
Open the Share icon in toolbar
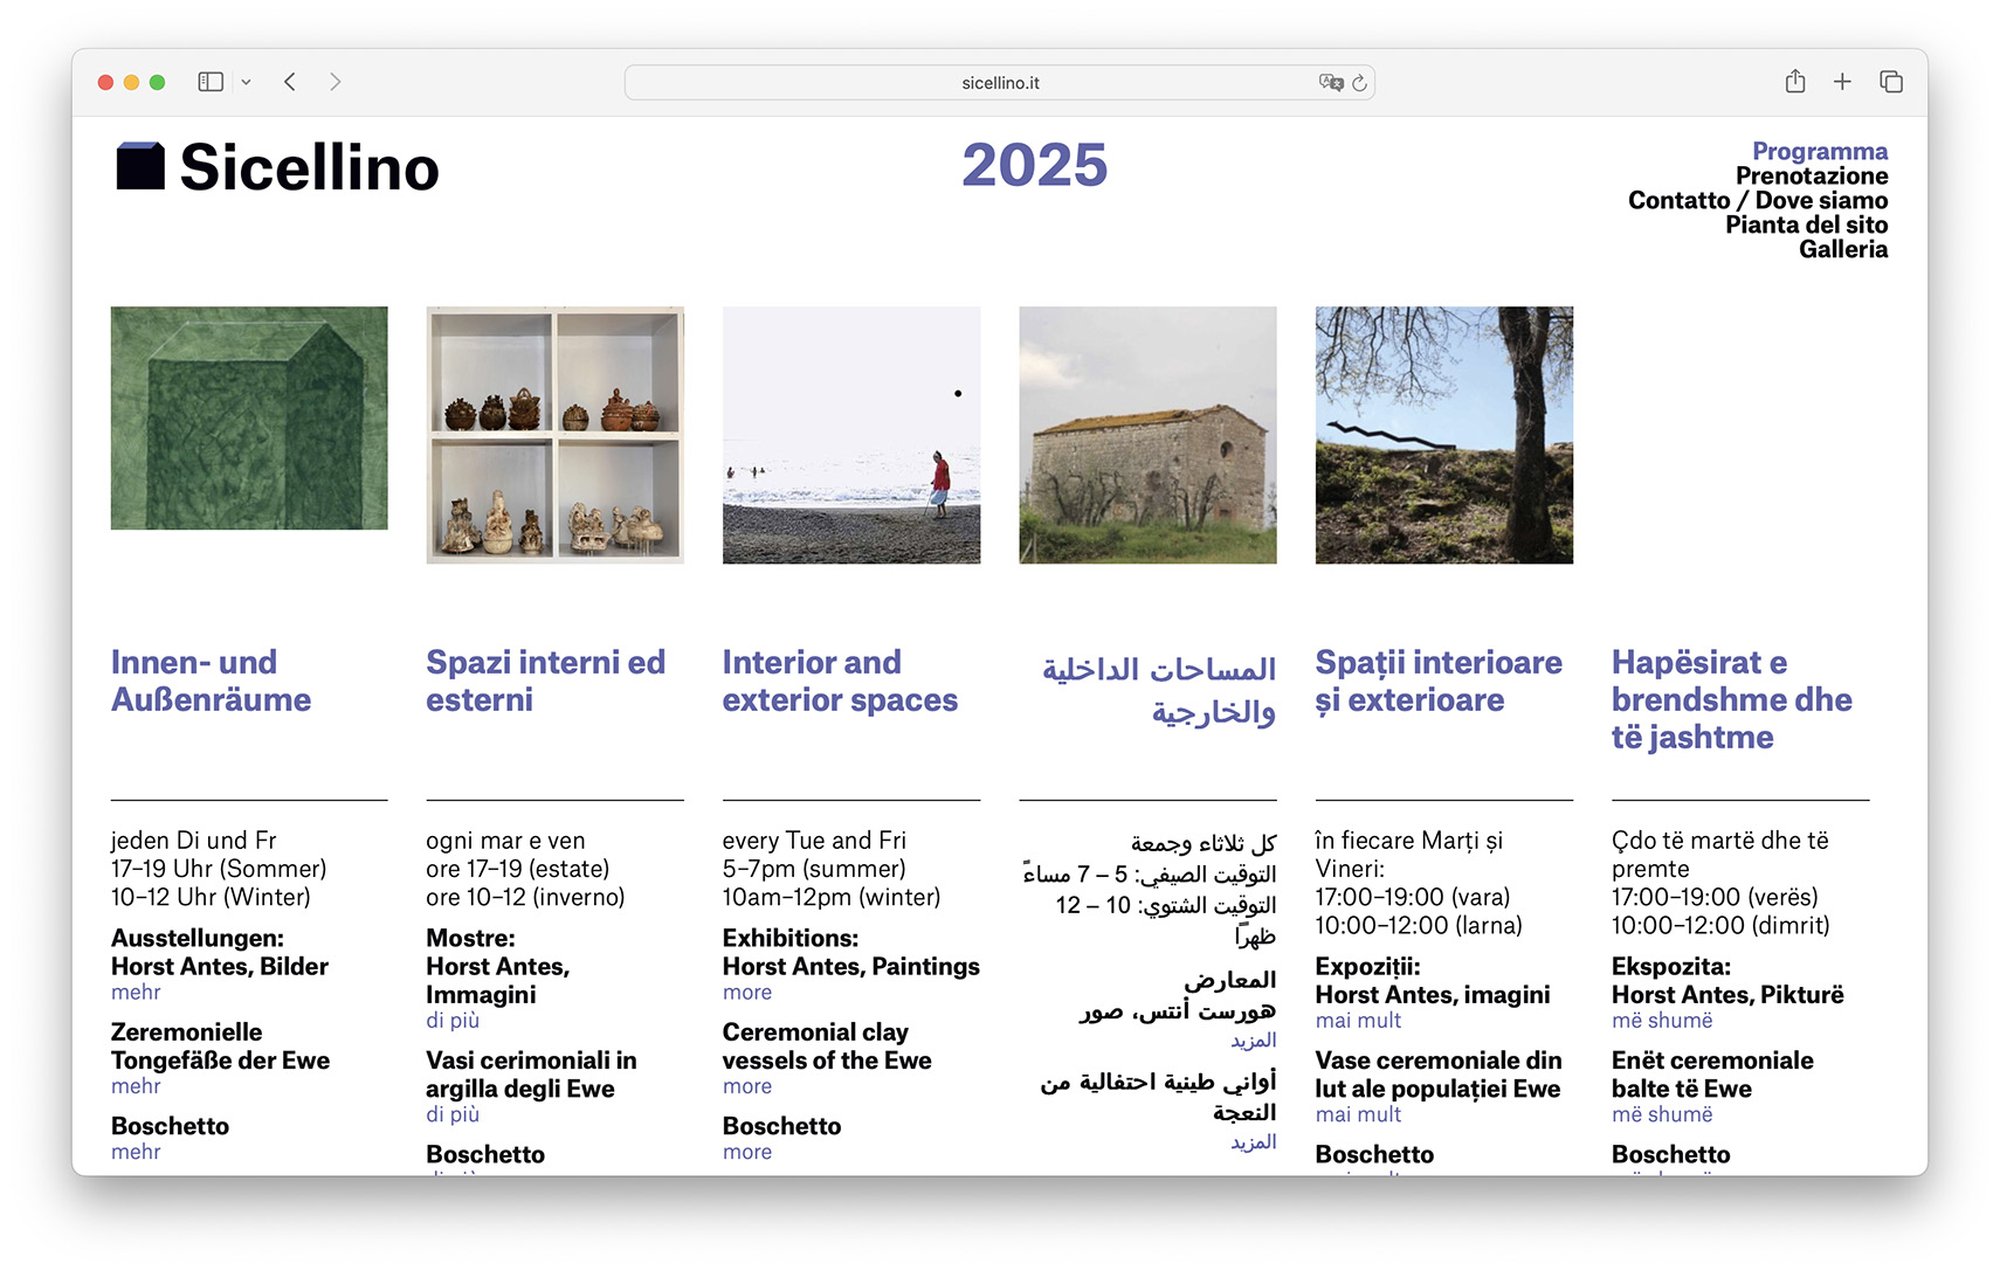coord(1795,82)
